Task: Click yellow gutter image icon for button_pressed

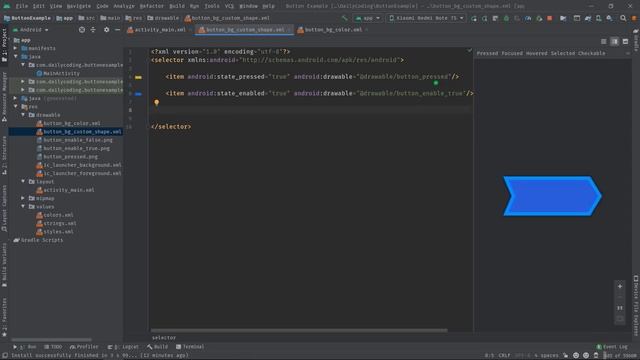Action: (x=138, y=77)
